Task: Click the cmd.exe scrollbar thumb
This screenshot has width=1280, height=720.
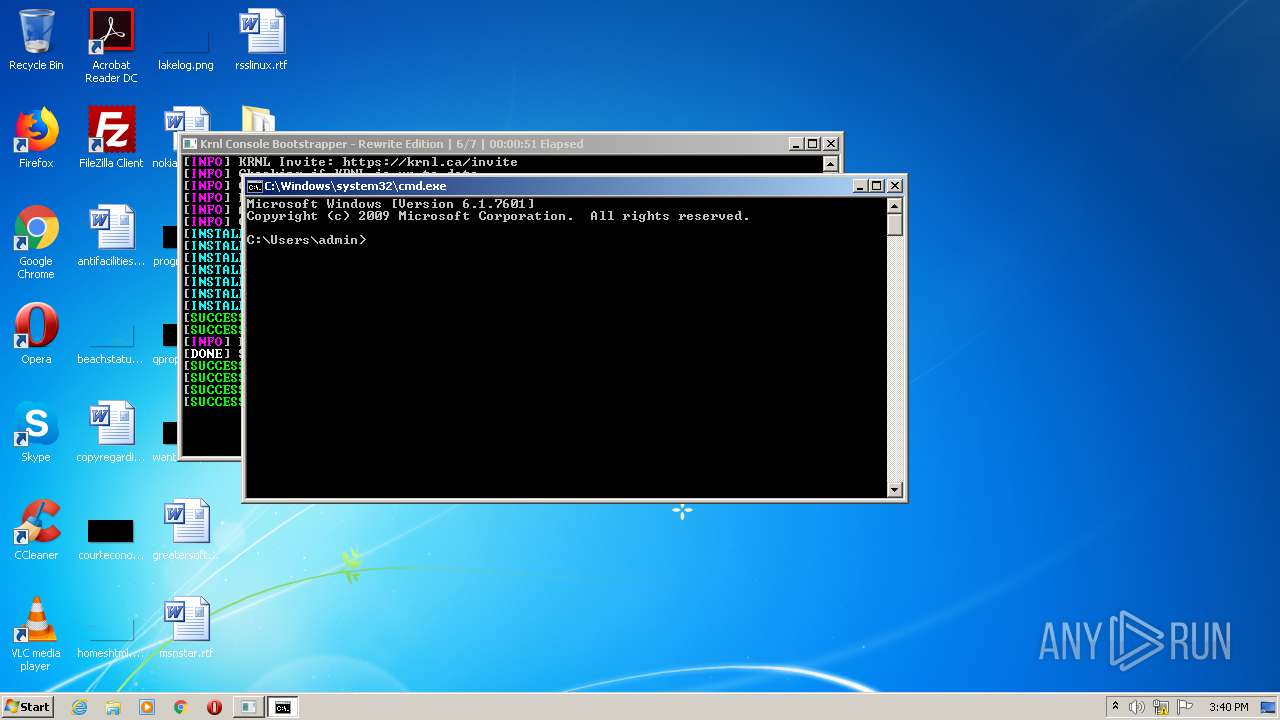Action: click(895, 224)
